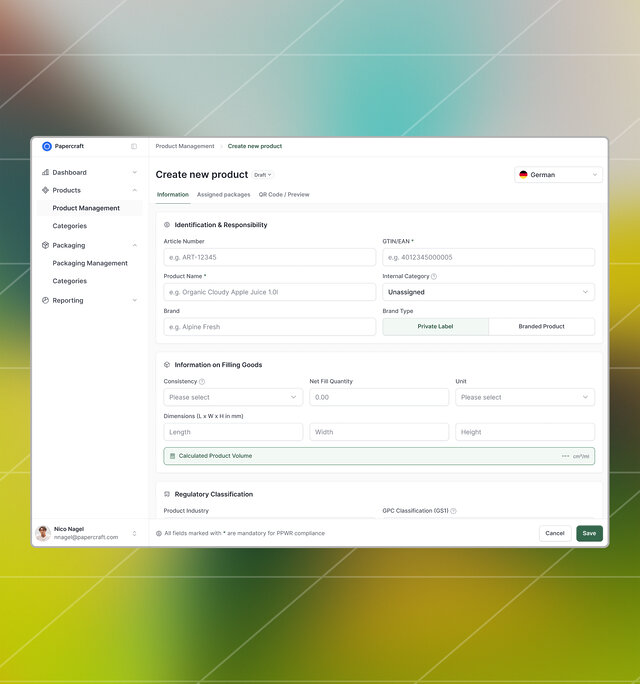Select the Private Label brand type
The width and height of the screenshot is (640, 684).
click(x=435, y=327)
